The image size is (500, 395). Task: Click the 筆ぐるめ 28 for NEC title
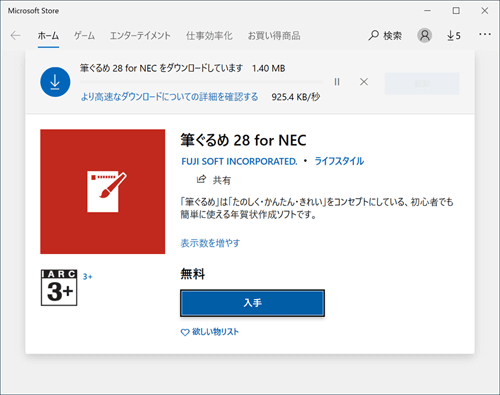[x=243, y=140]
